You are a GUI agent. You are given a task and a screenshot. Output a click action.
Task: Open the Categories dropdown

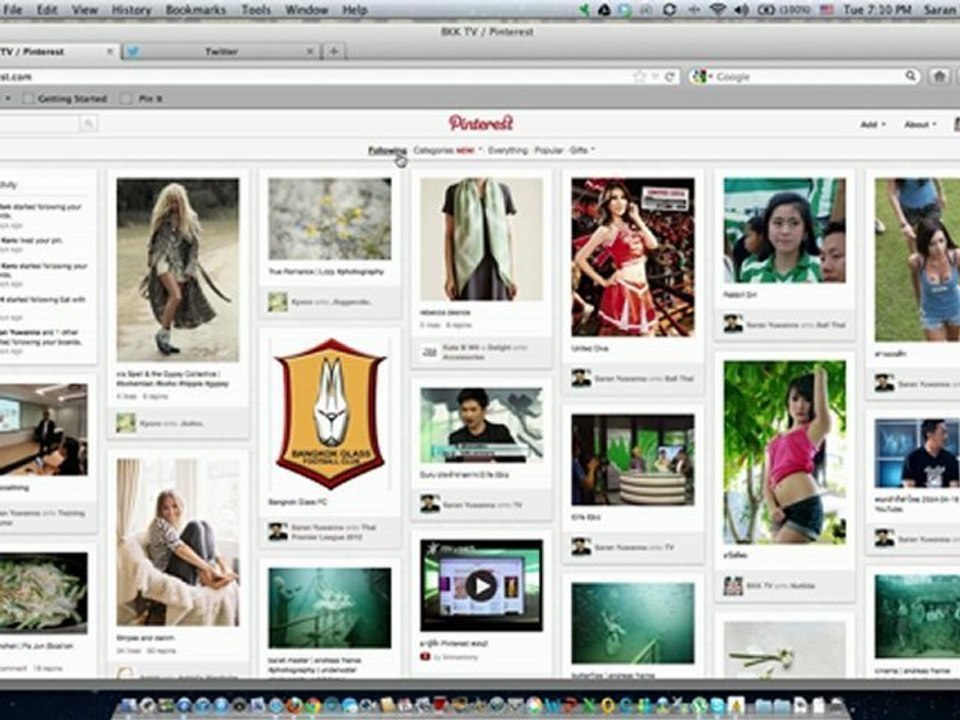click(447, 150)
